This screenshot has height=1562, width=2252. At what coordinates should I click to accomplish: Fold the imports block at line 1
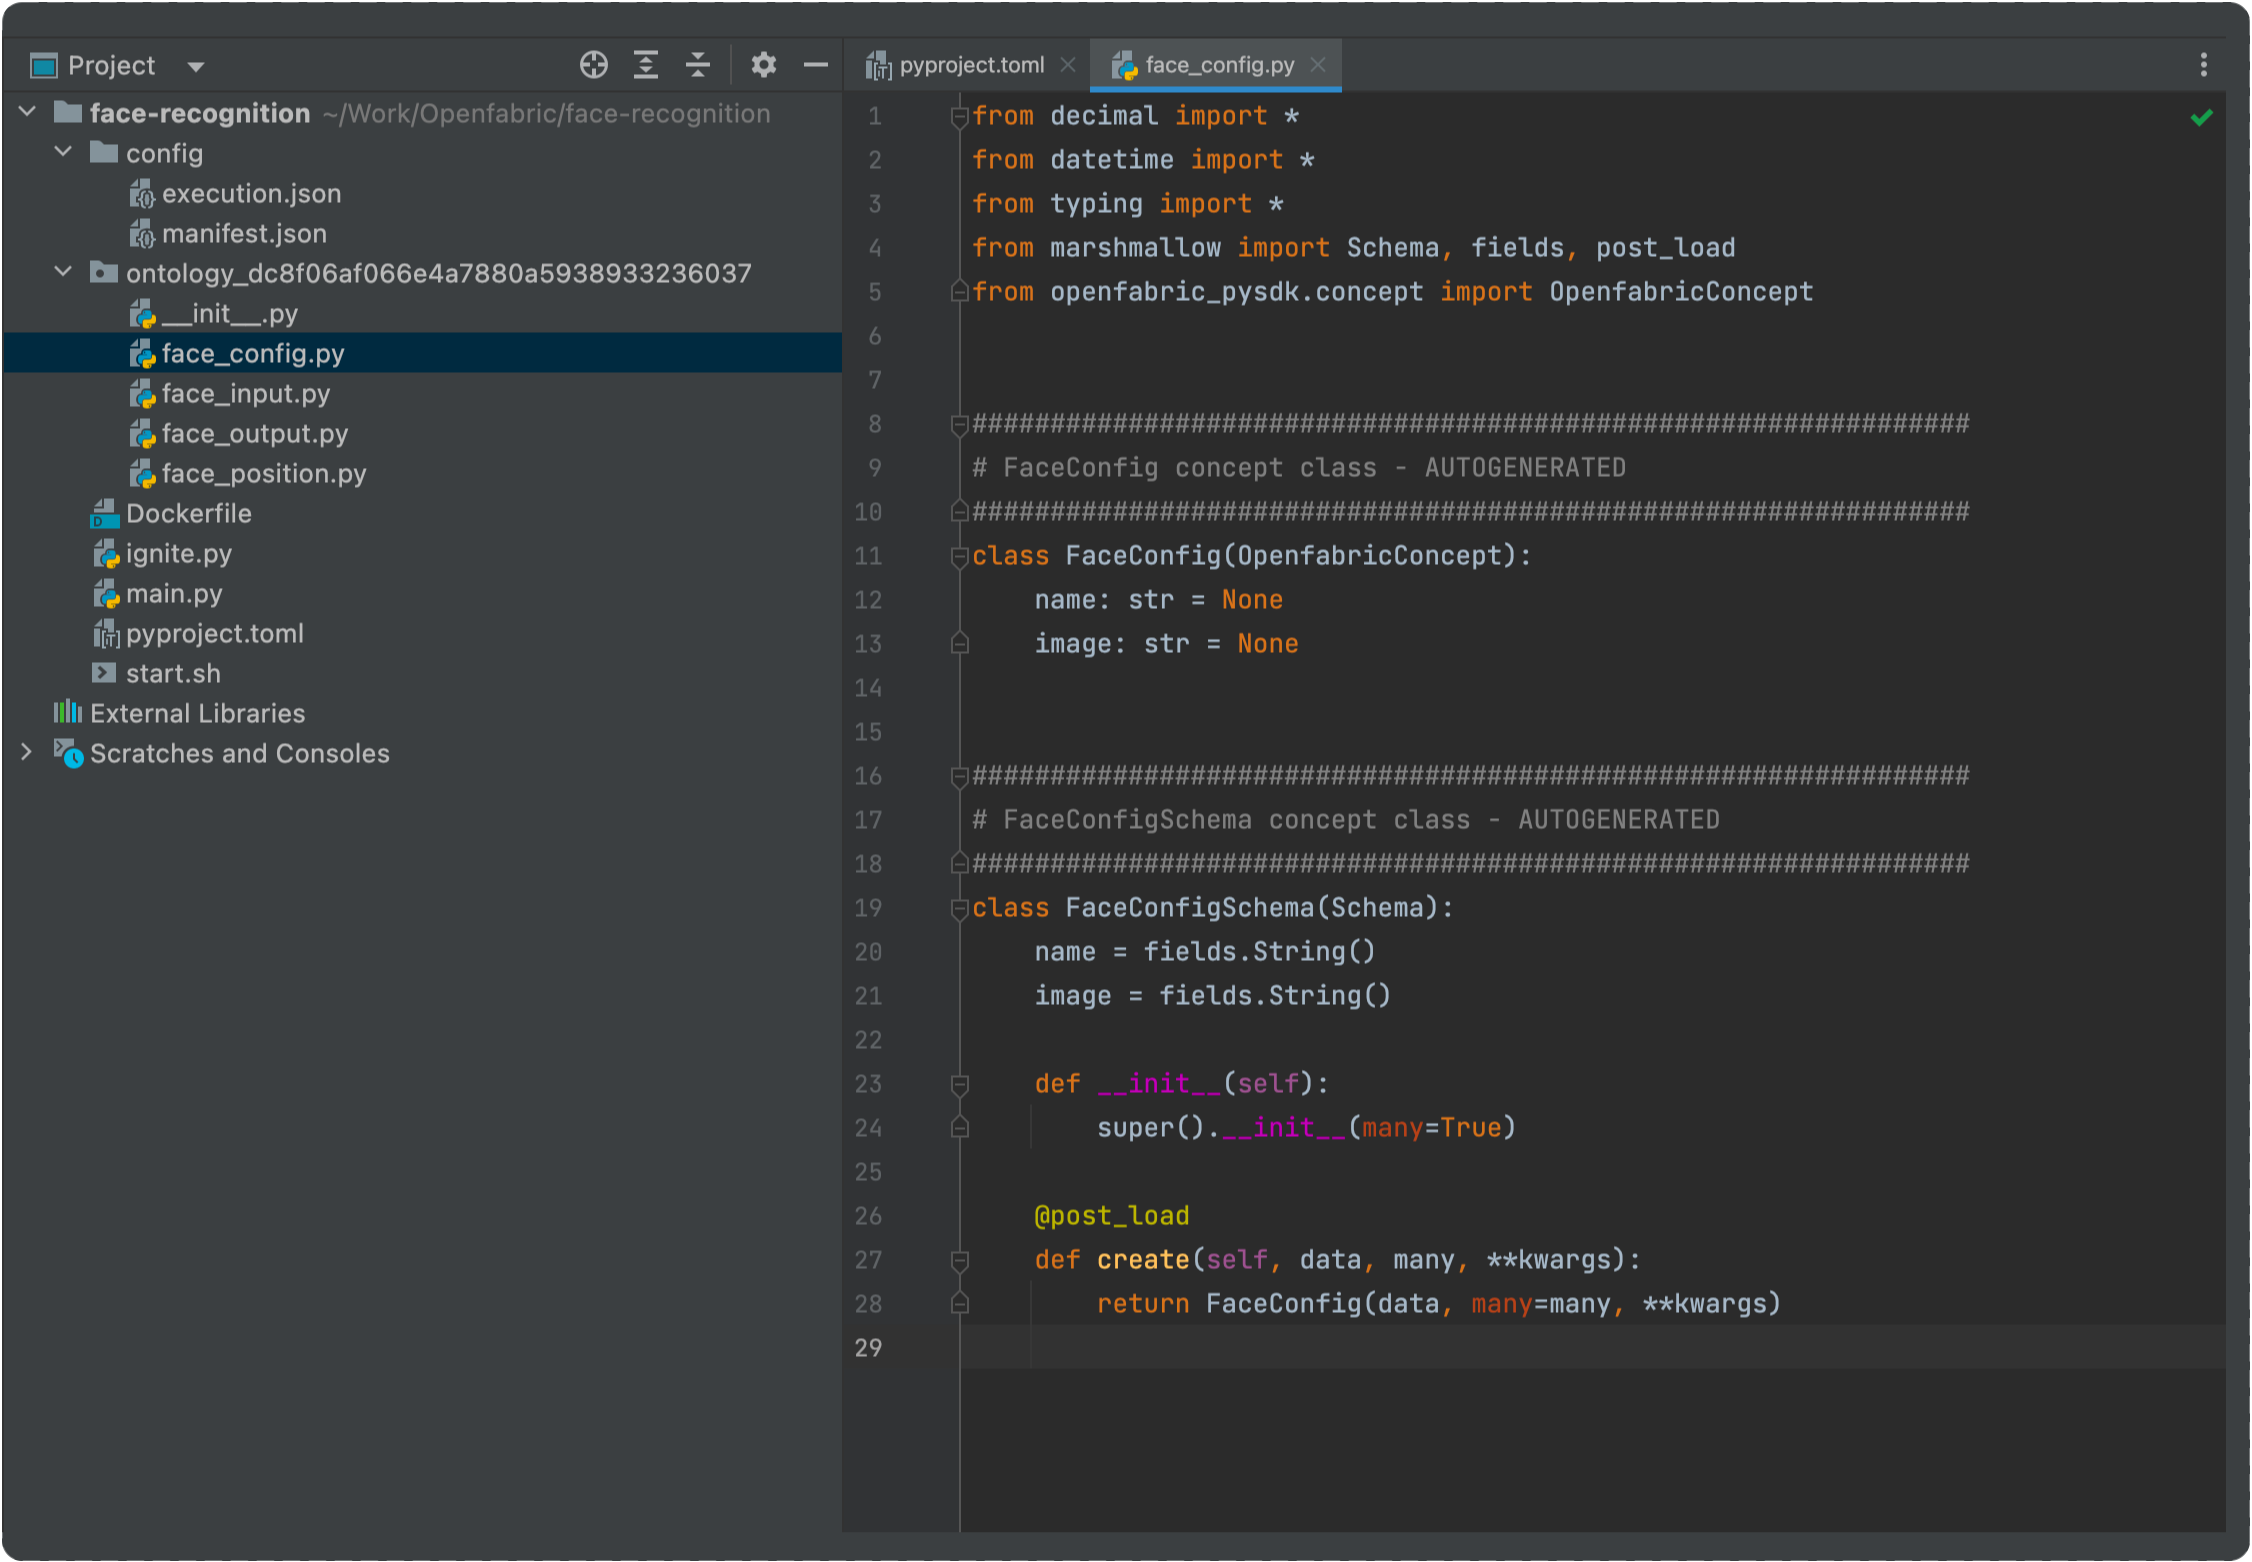pos(960,118)
